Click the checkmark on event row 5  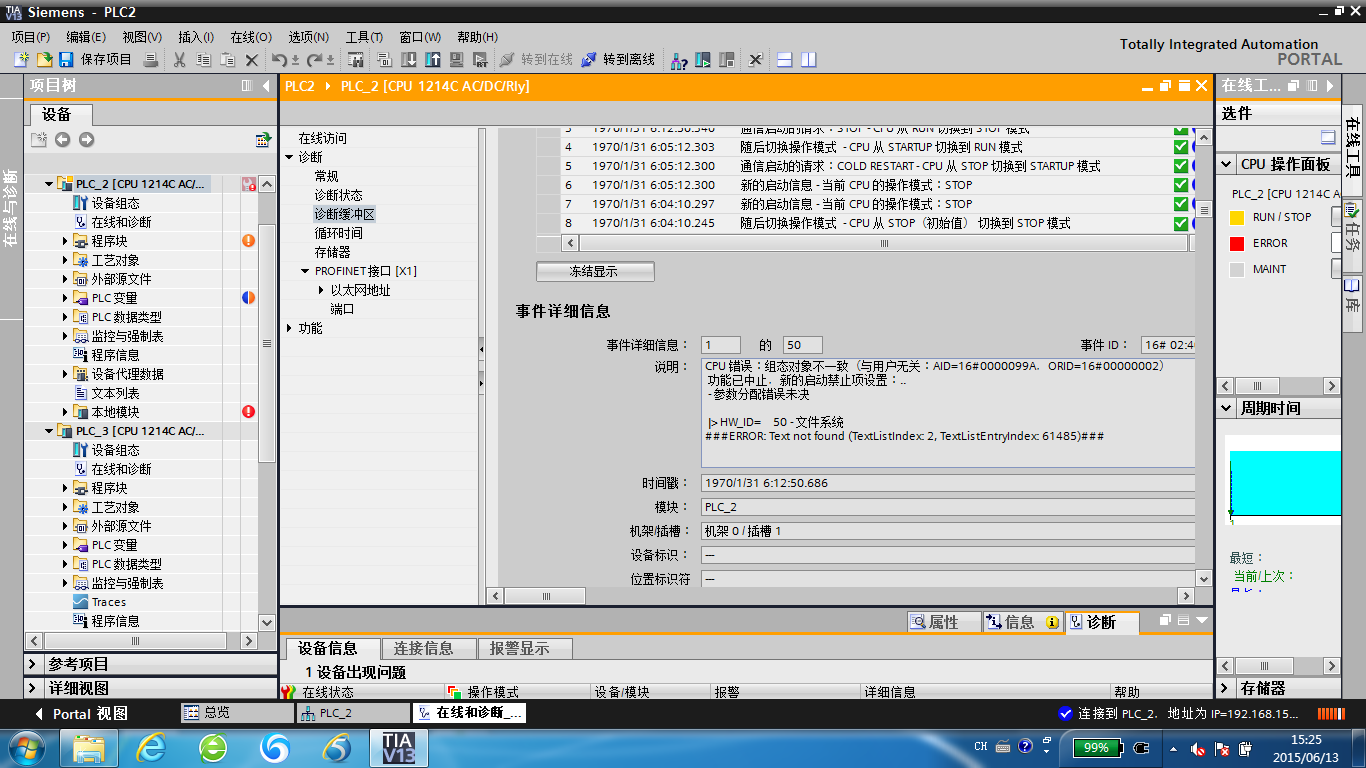1181,166
